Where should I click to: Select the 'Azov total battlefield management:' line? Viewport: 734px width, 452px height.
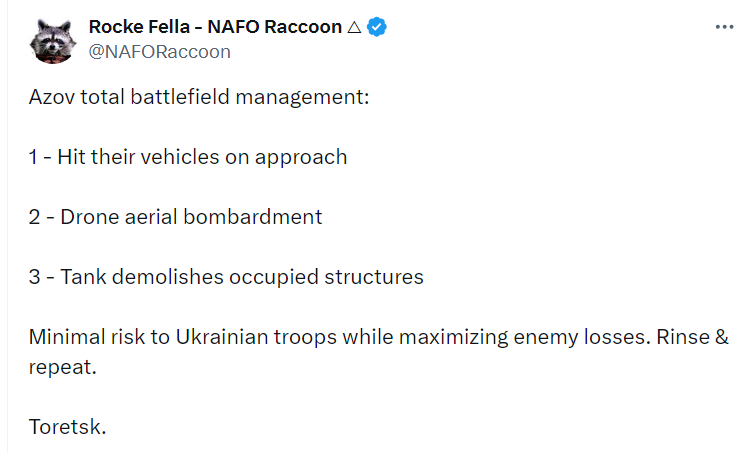pos(199,97)
